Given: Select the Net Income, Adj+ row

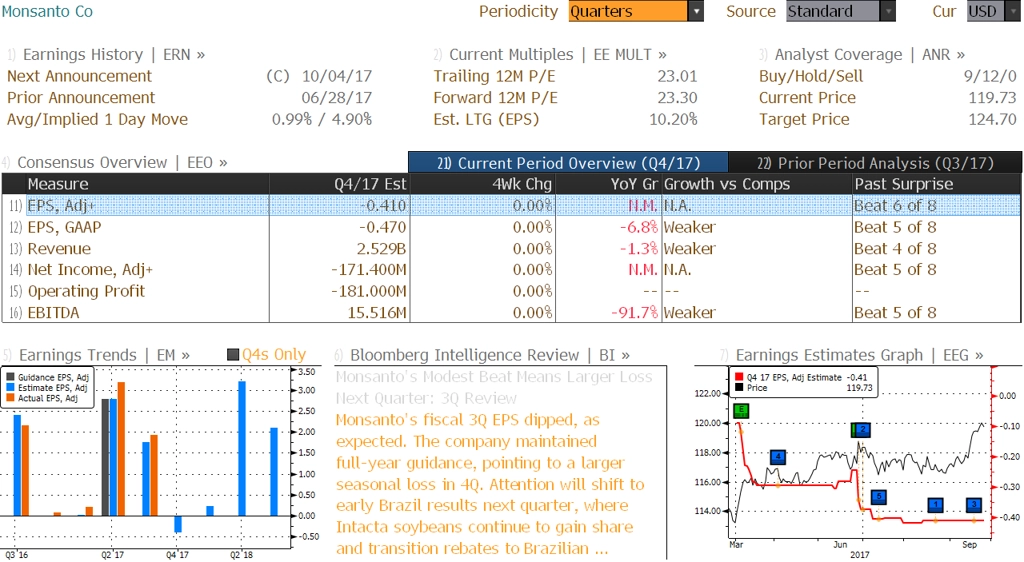Looking at the screenshot, I should [511, 270].
